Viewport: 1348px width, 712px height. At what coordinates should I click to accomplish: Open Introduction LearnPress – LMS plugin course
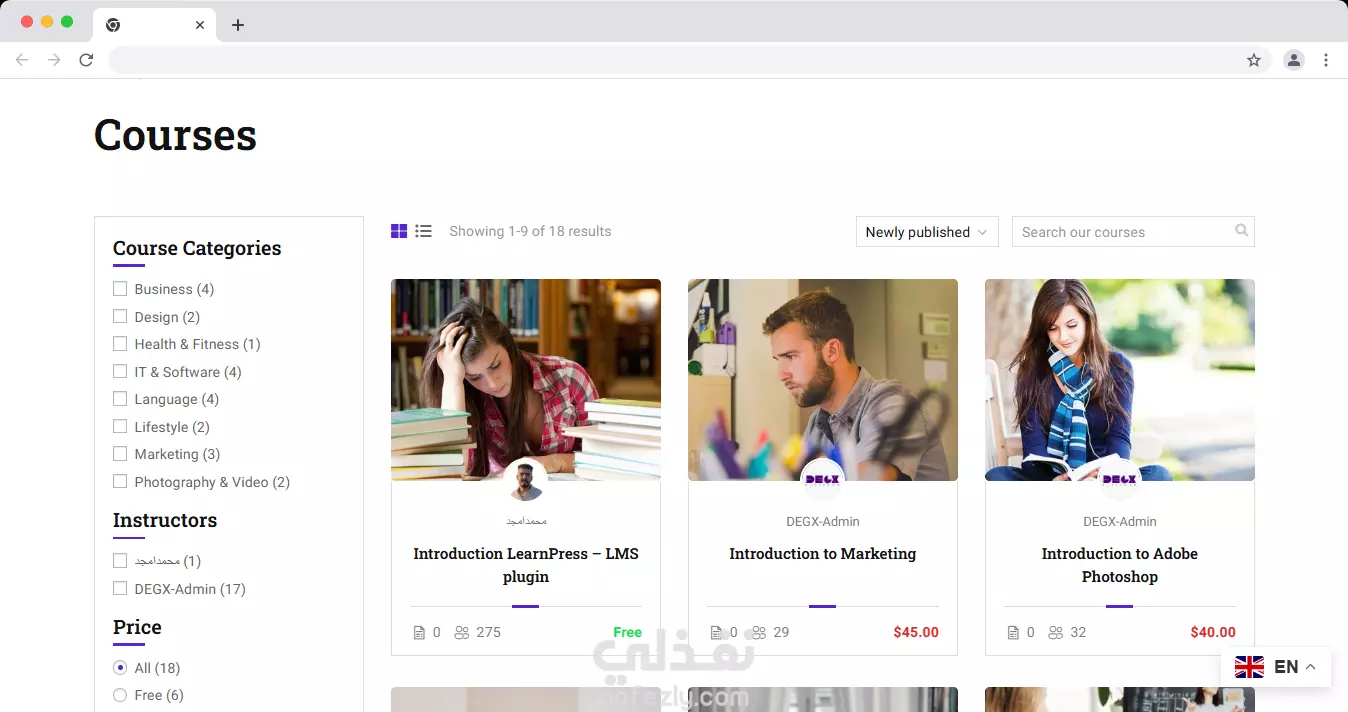click(x=526, y=565)
